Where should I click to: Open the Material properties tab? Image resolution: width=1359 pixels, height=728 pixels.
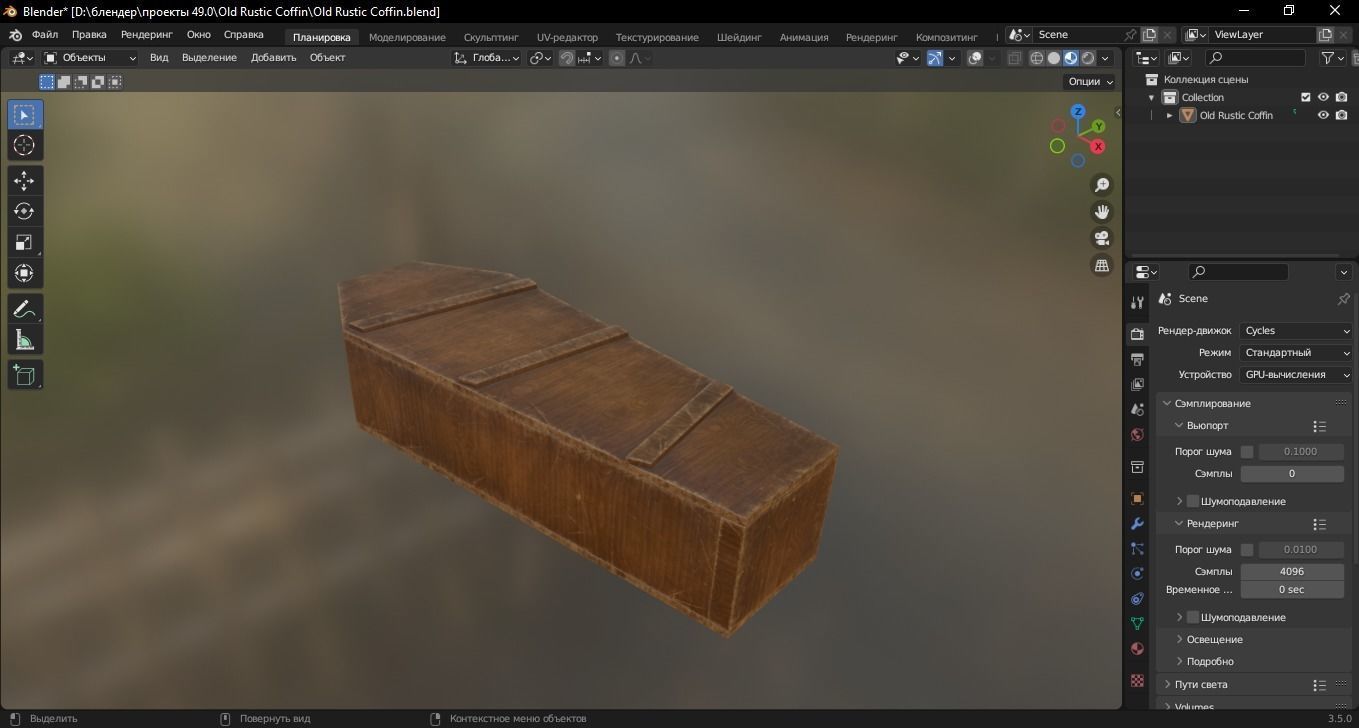click(x=1137, y=649)
